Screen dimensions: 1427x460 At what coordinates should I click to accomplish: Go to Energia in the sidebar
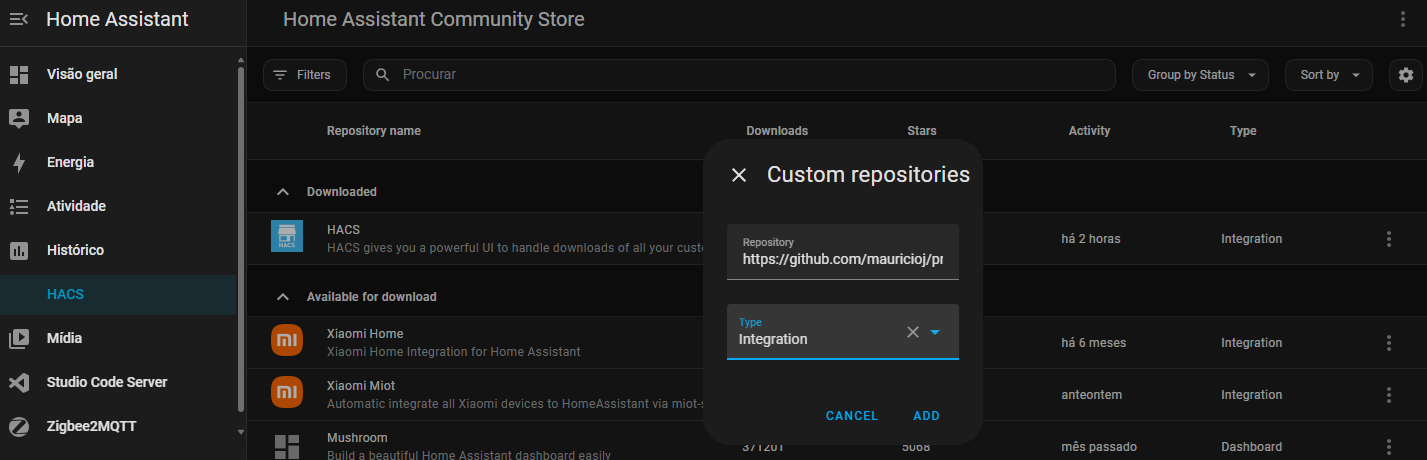coord(118,162)
